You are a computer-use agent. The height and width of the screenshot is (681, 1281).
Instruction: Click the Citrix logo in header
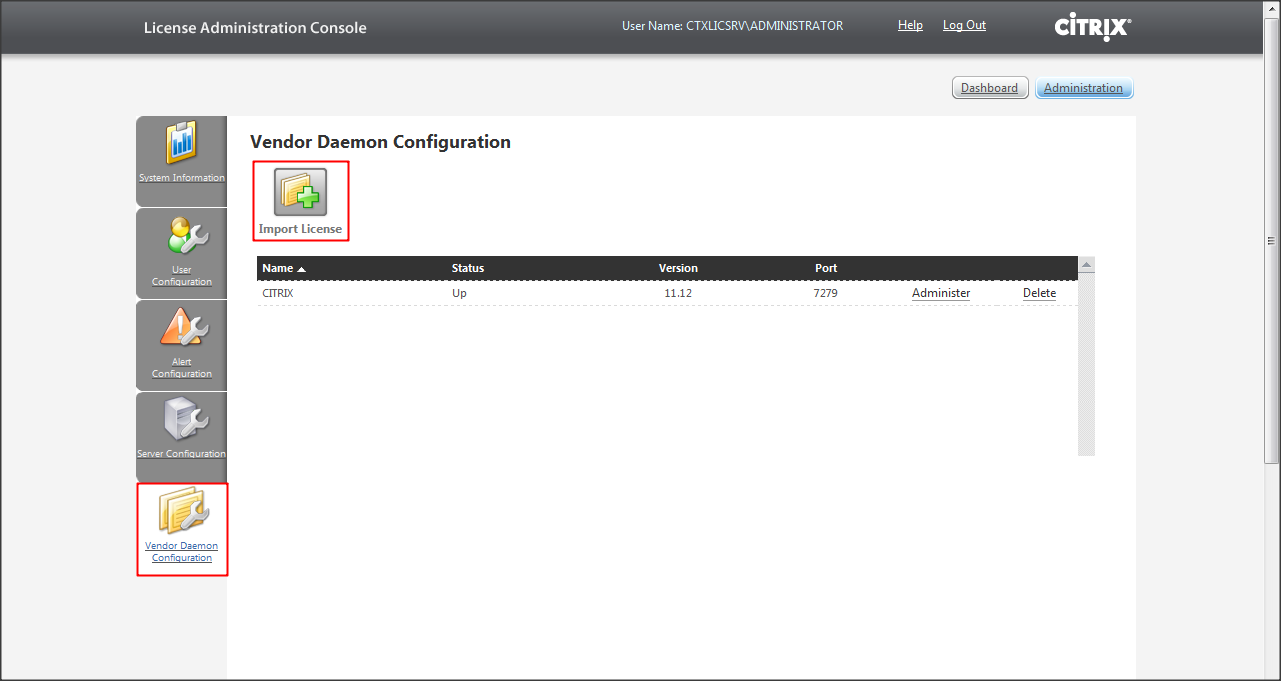coord(1092,27)
